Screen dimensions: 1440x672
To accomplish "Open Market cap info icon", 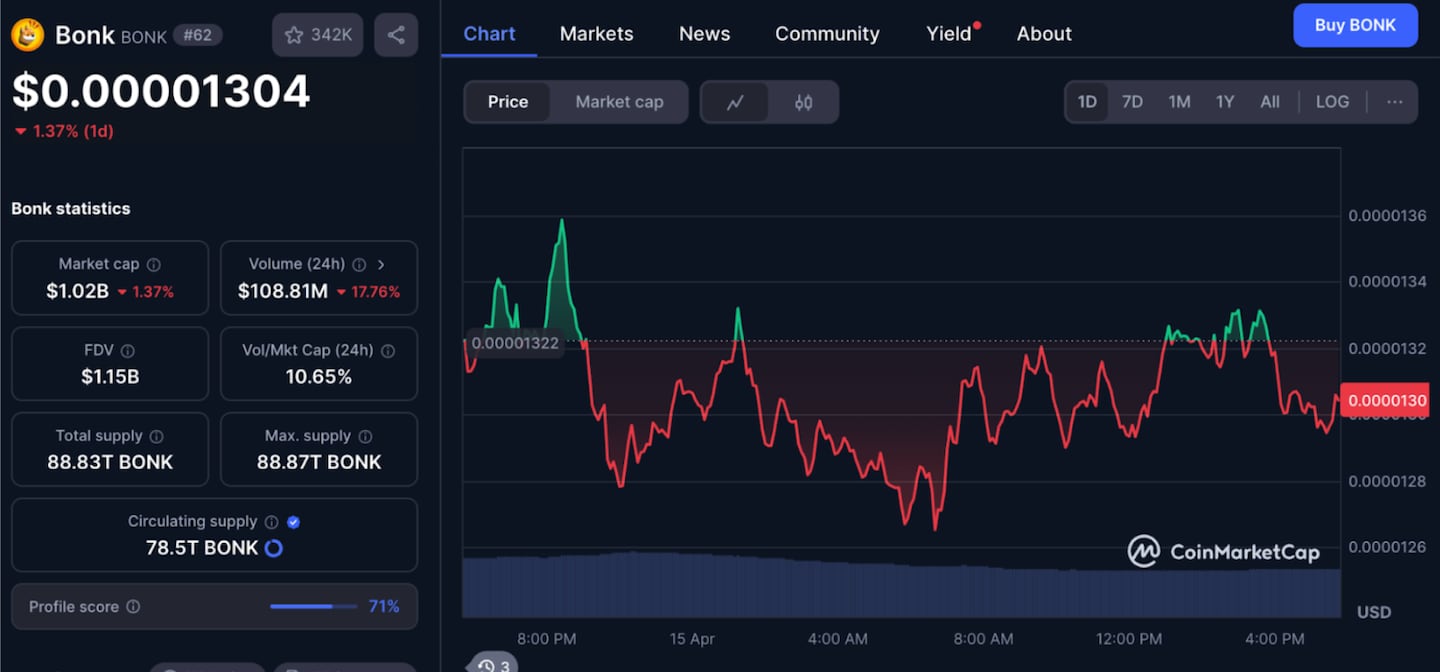I will [153, 265].
